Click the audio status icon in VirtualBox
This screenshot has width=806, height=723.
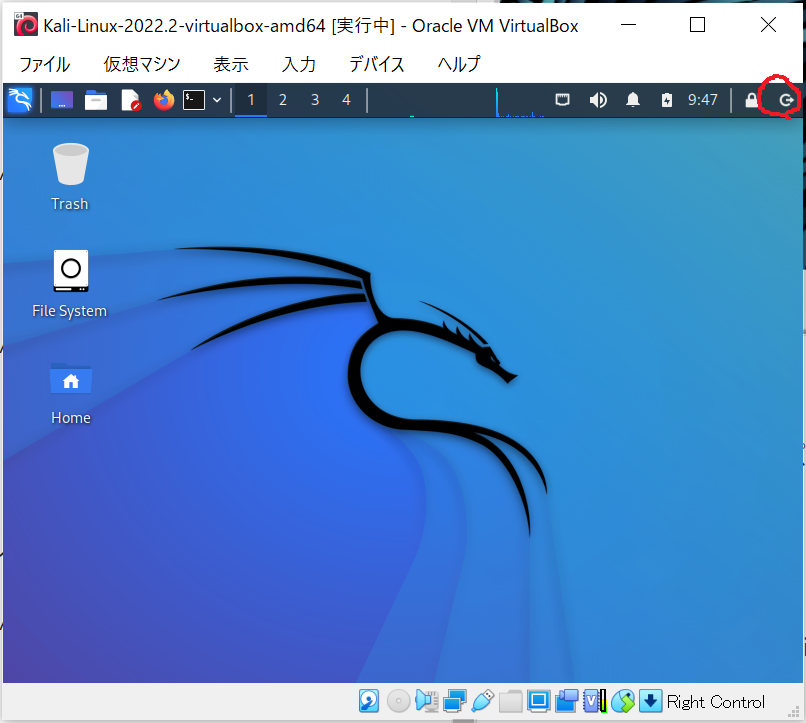click(x=427, y=701)
